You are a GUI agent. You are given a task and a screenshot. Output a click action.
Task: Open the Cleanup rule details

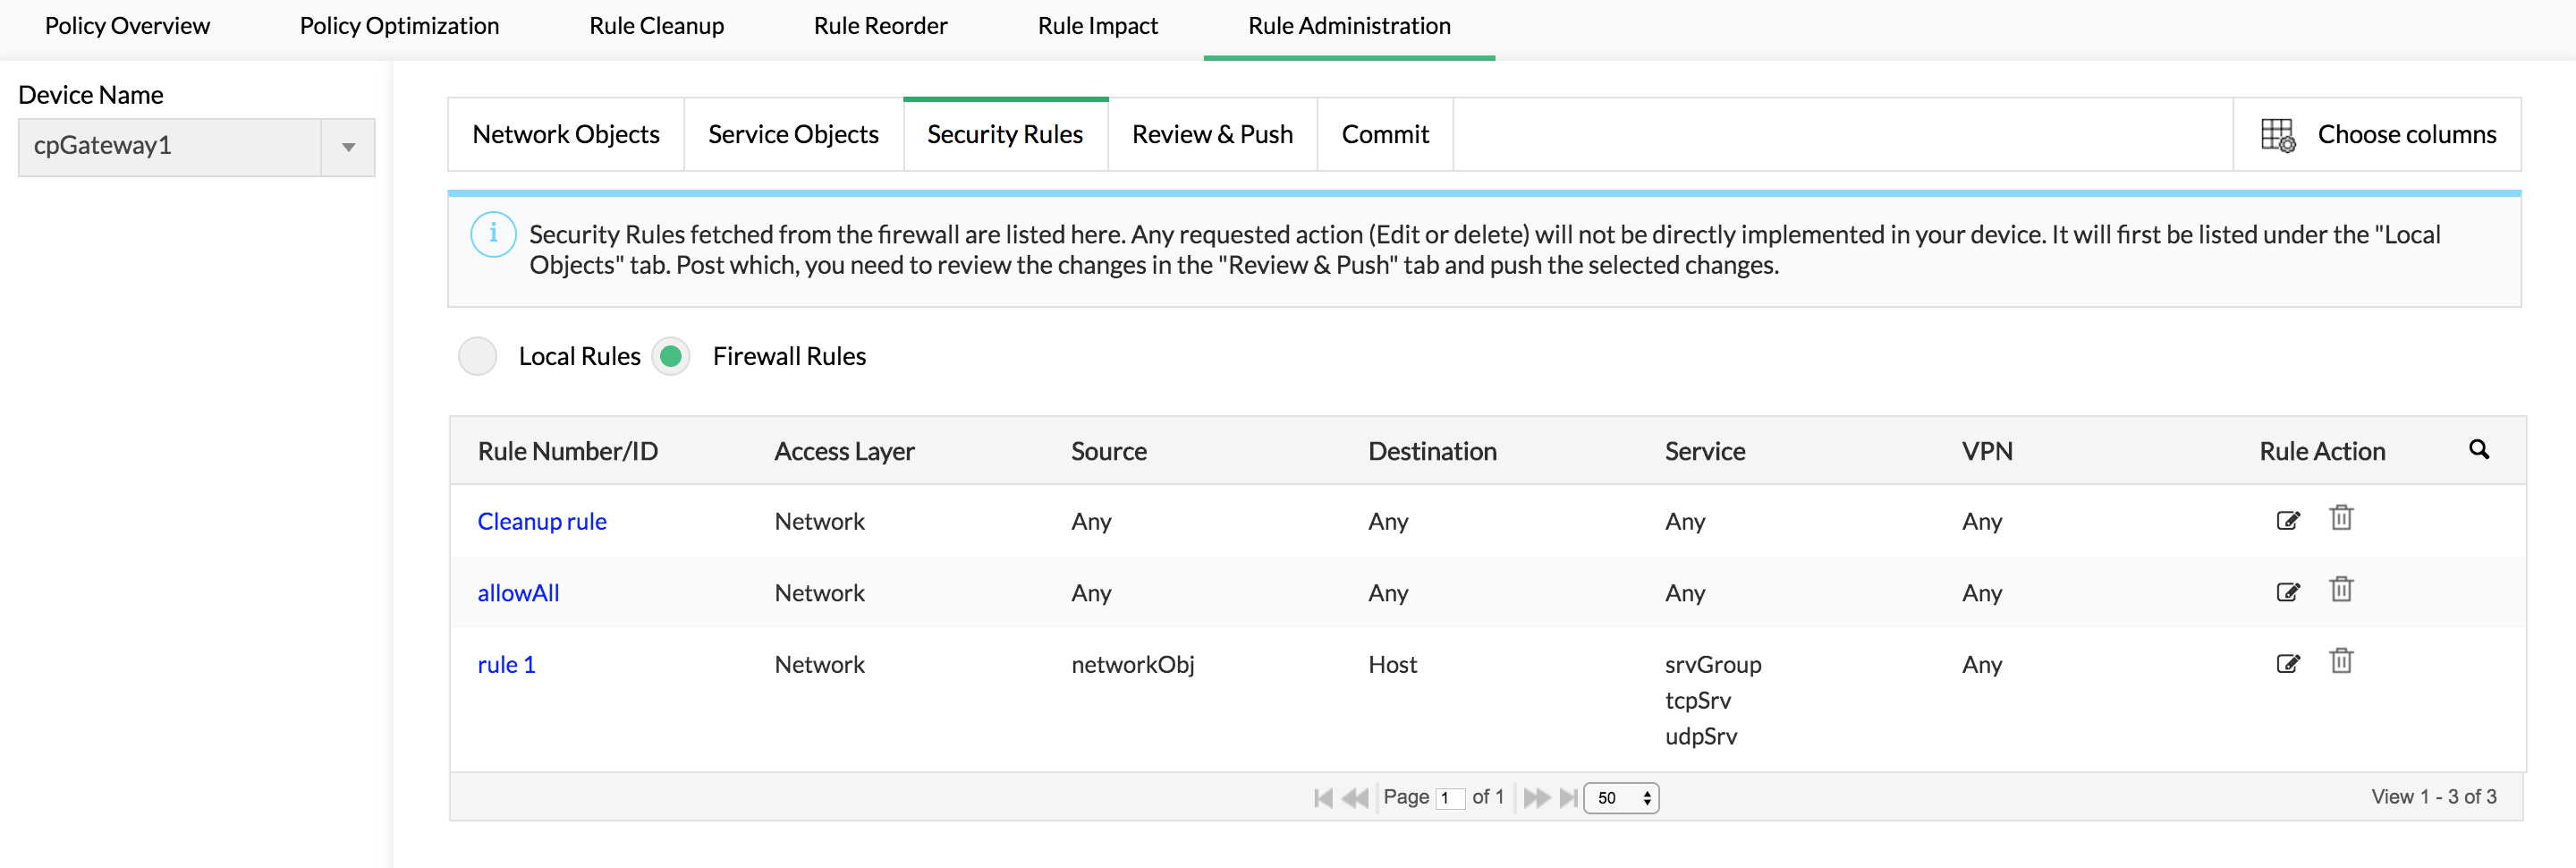pyautogui.click(x=541, y=520)
